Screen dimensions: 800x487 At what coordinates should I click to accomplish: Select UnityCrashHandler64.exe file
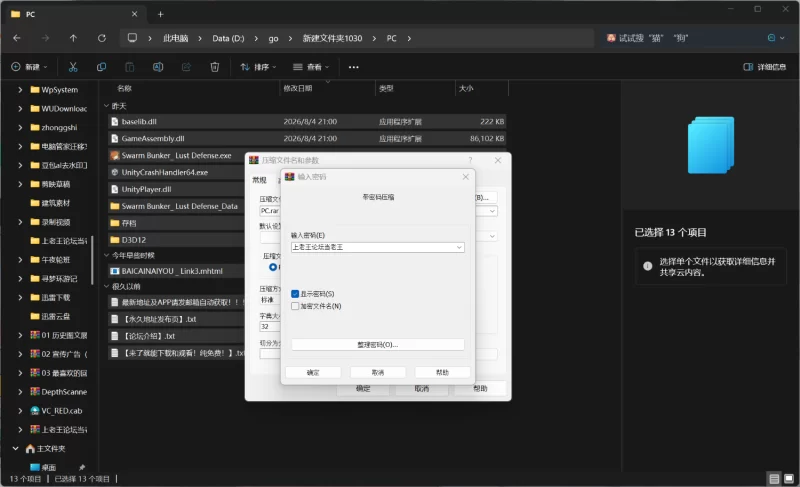176,172
